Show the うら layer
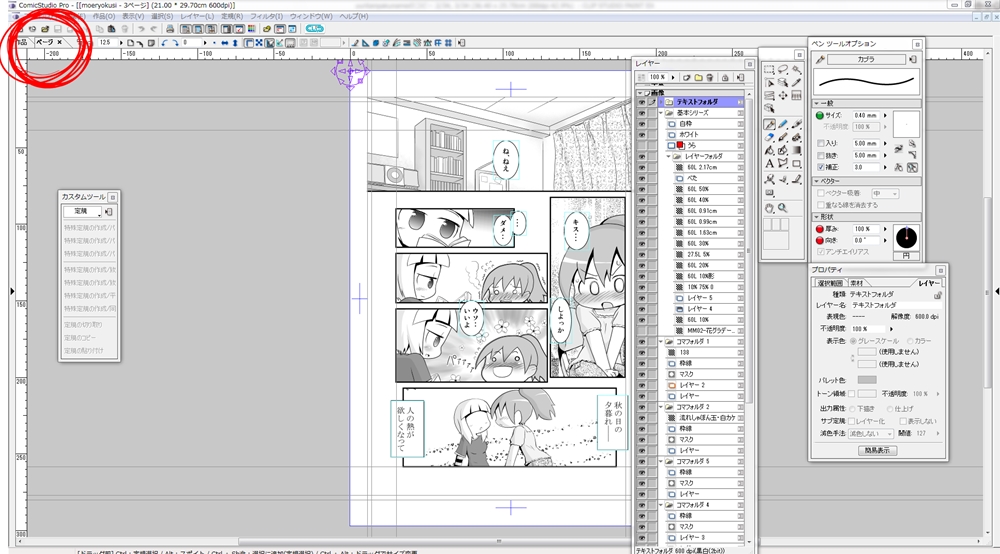Viewport: 1000px width, 554px height. click(x=642, y=145)
